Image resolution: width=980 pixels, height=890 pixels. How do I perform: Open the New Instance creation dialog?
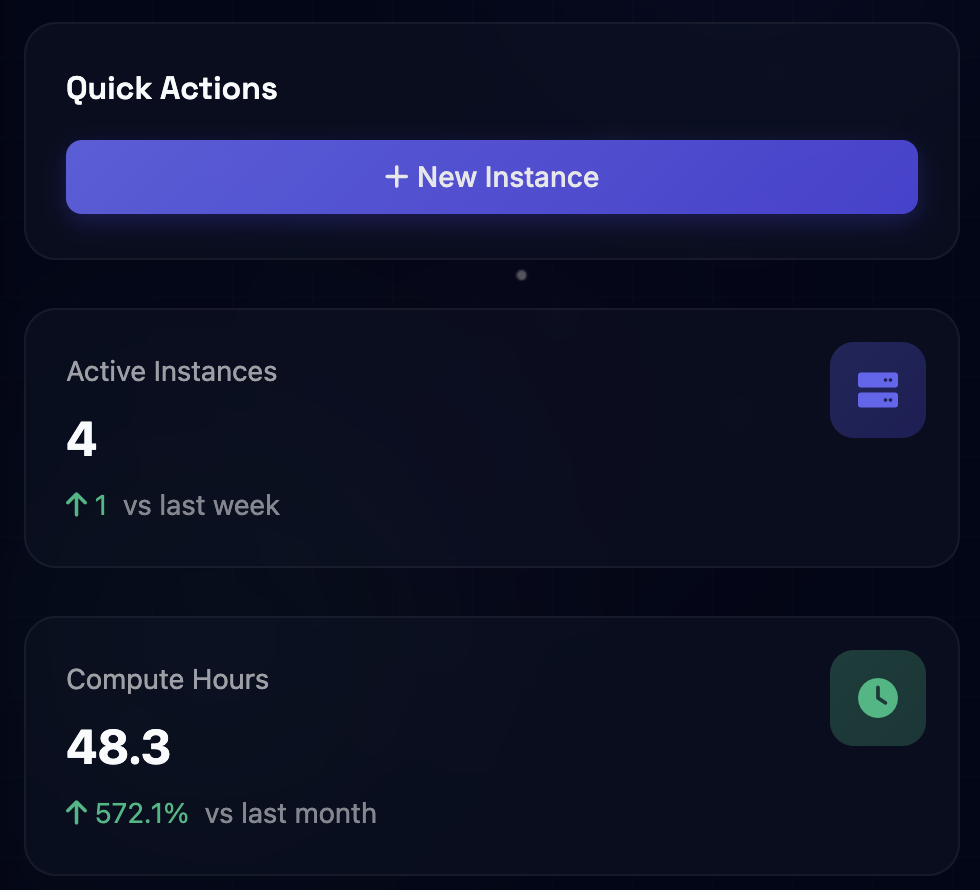[492, 177]
